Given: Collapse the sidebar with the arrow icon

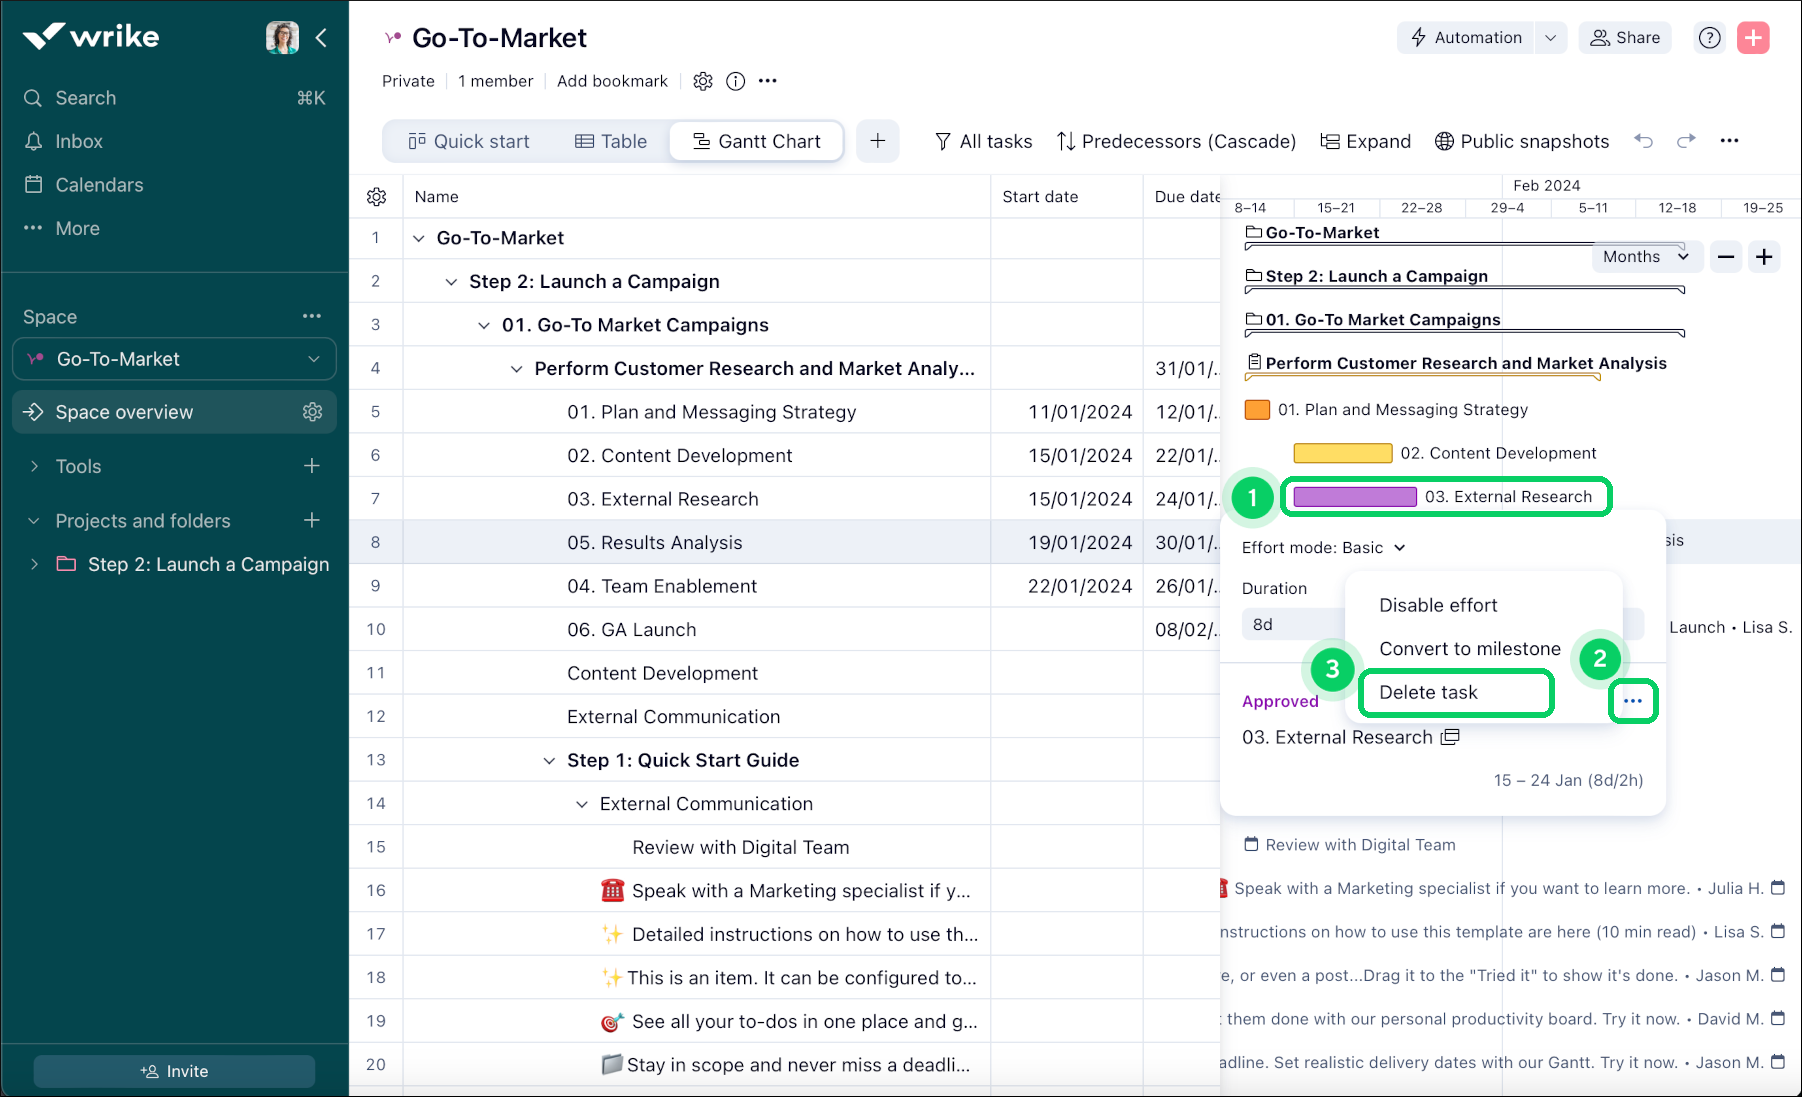Looking at the screenshot, I should tap(321, 38).
